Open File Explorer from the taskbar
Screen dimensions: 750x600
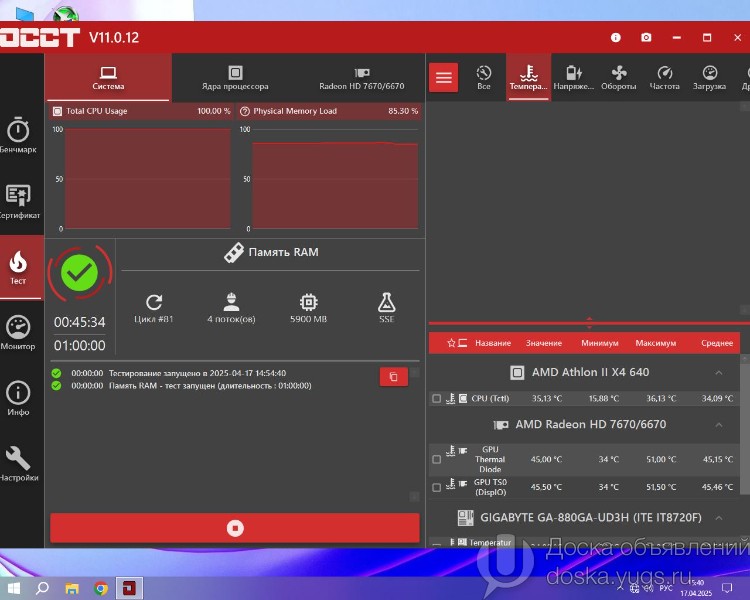point(72,588)
